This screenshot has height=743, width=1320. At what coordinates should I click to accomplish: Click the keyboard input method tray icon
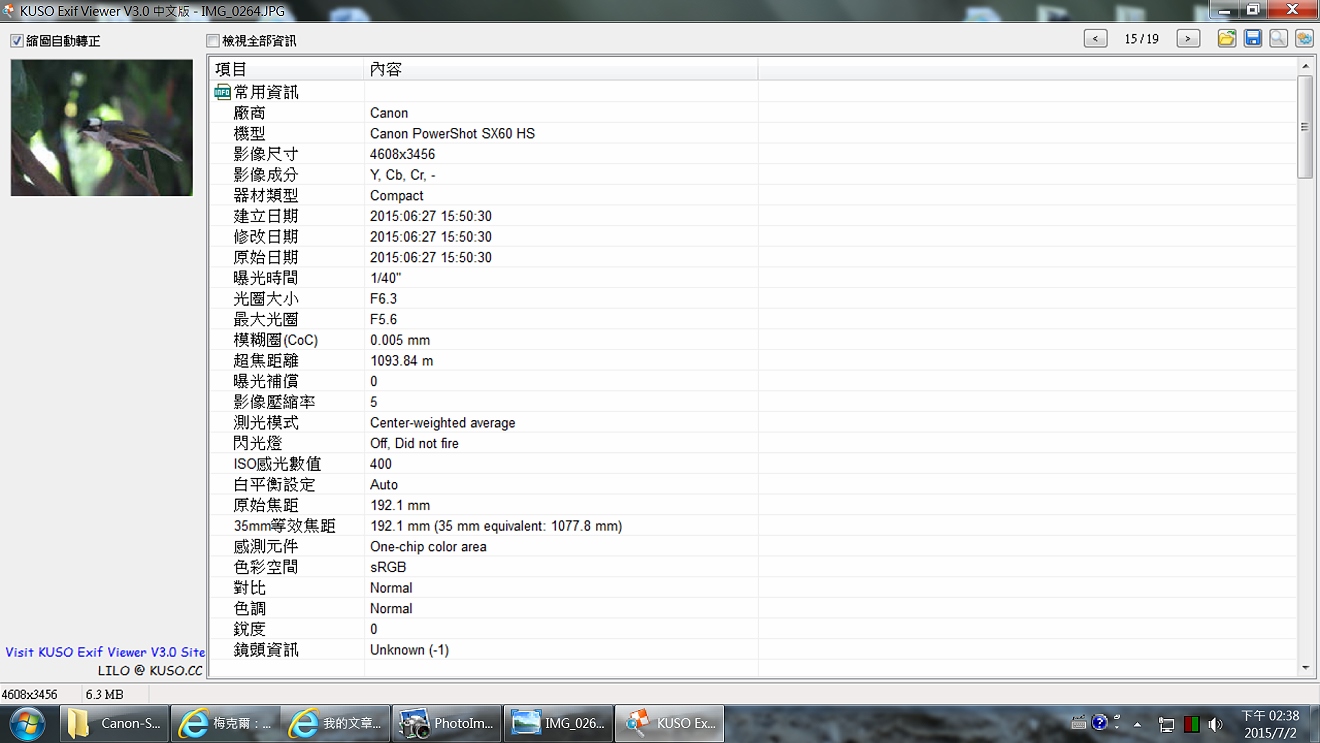1079,723
